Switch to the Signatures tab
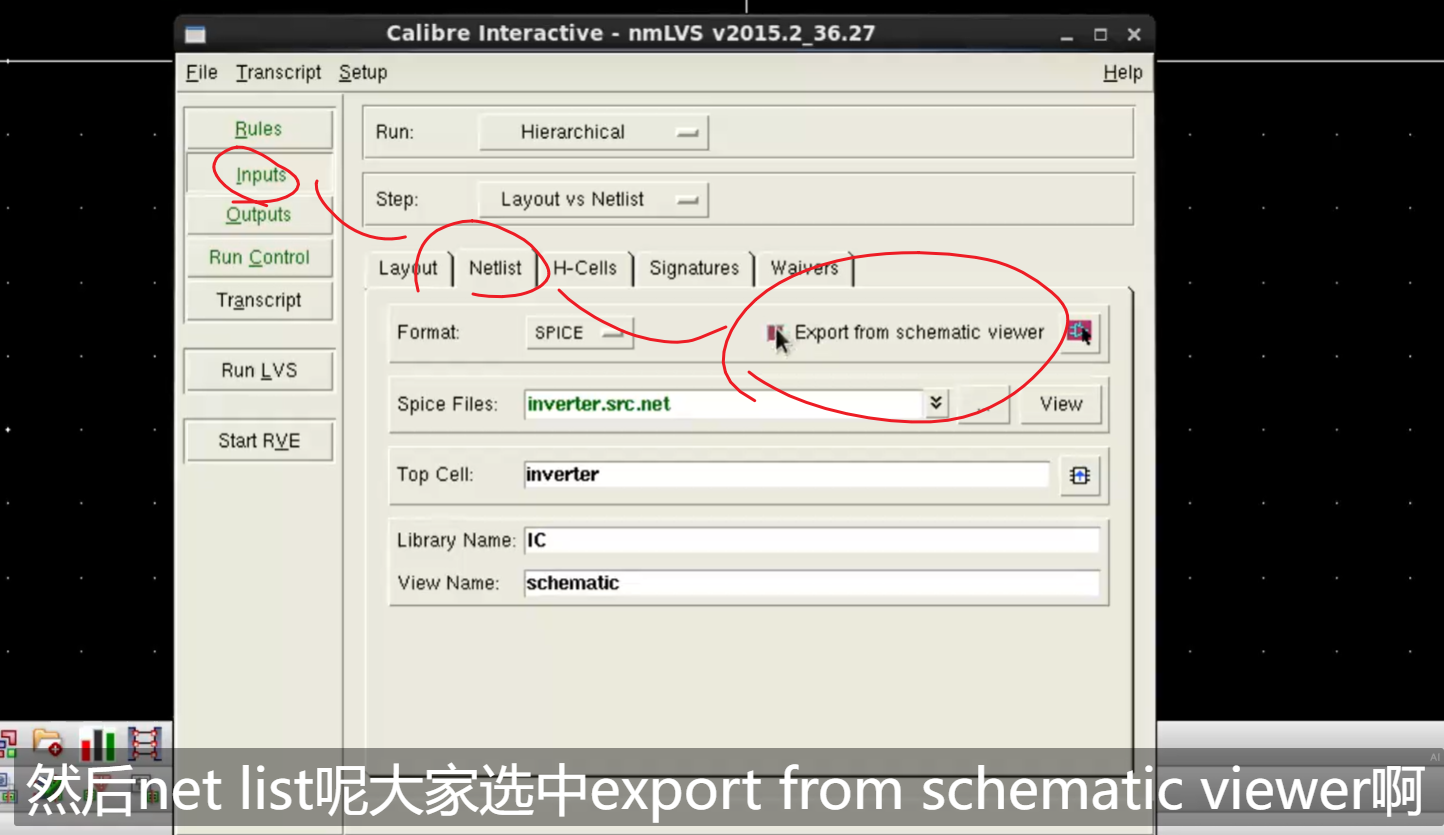The height and width of the screenshot is (835, 1444). point(694,268)
